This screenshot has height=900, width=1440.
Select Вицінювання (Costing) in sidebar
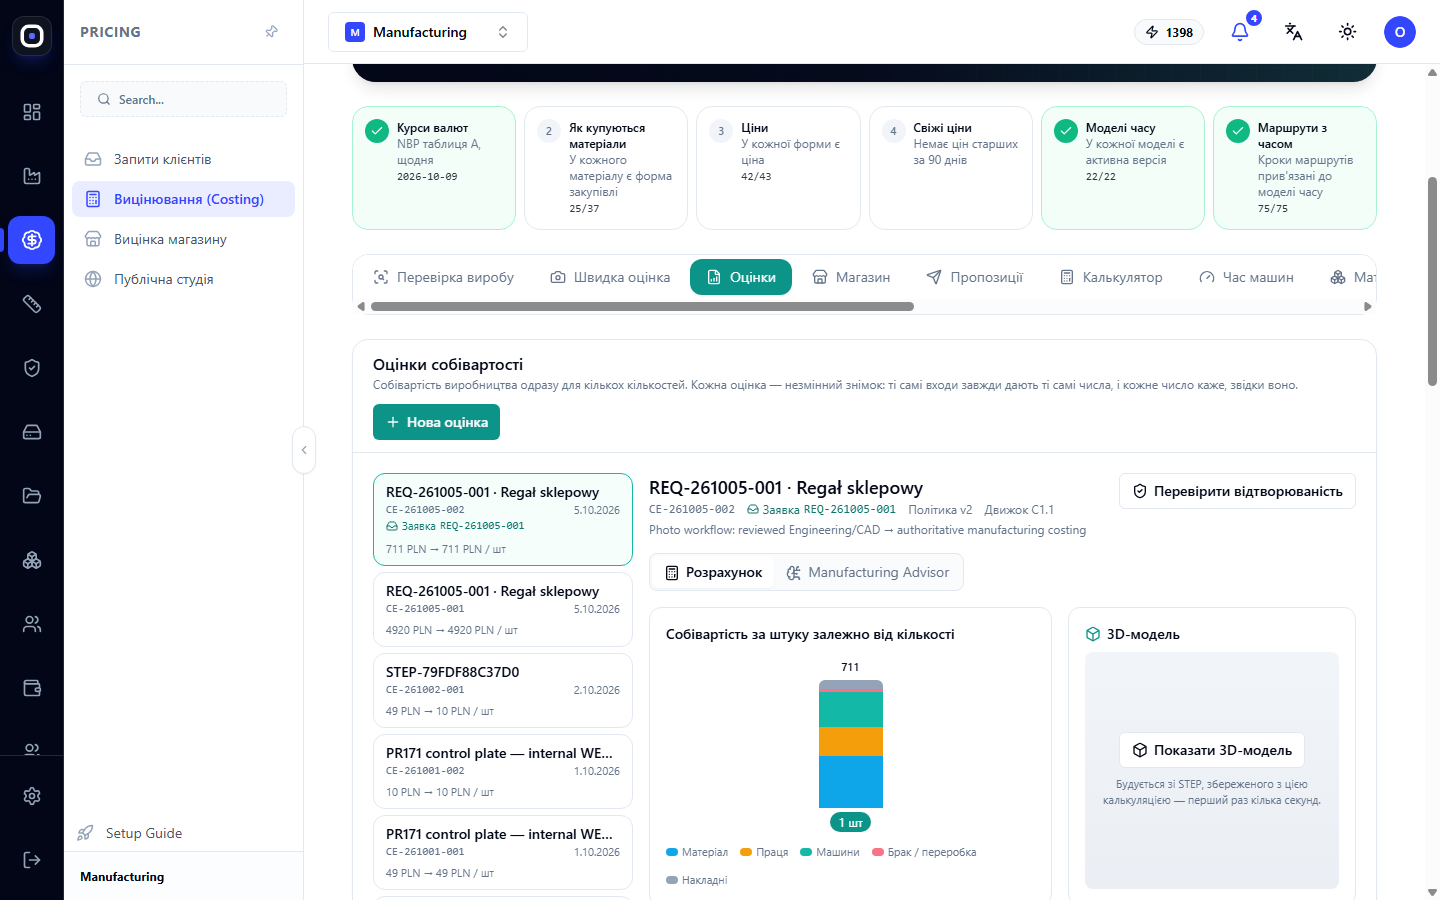183,199
